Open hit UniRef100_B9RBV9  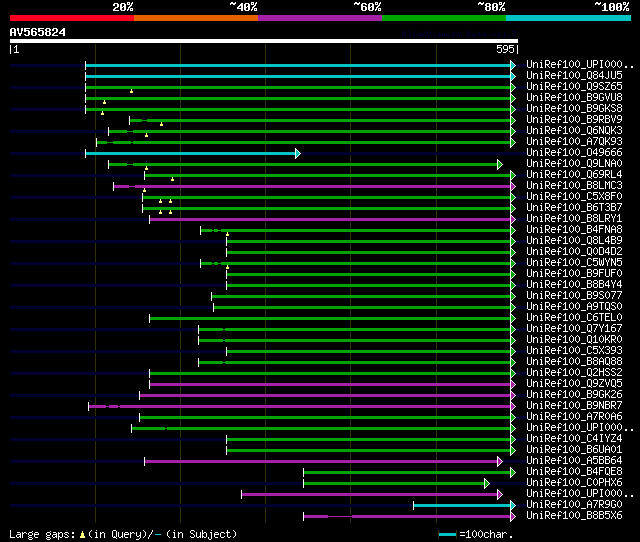[x=574, y=120]
